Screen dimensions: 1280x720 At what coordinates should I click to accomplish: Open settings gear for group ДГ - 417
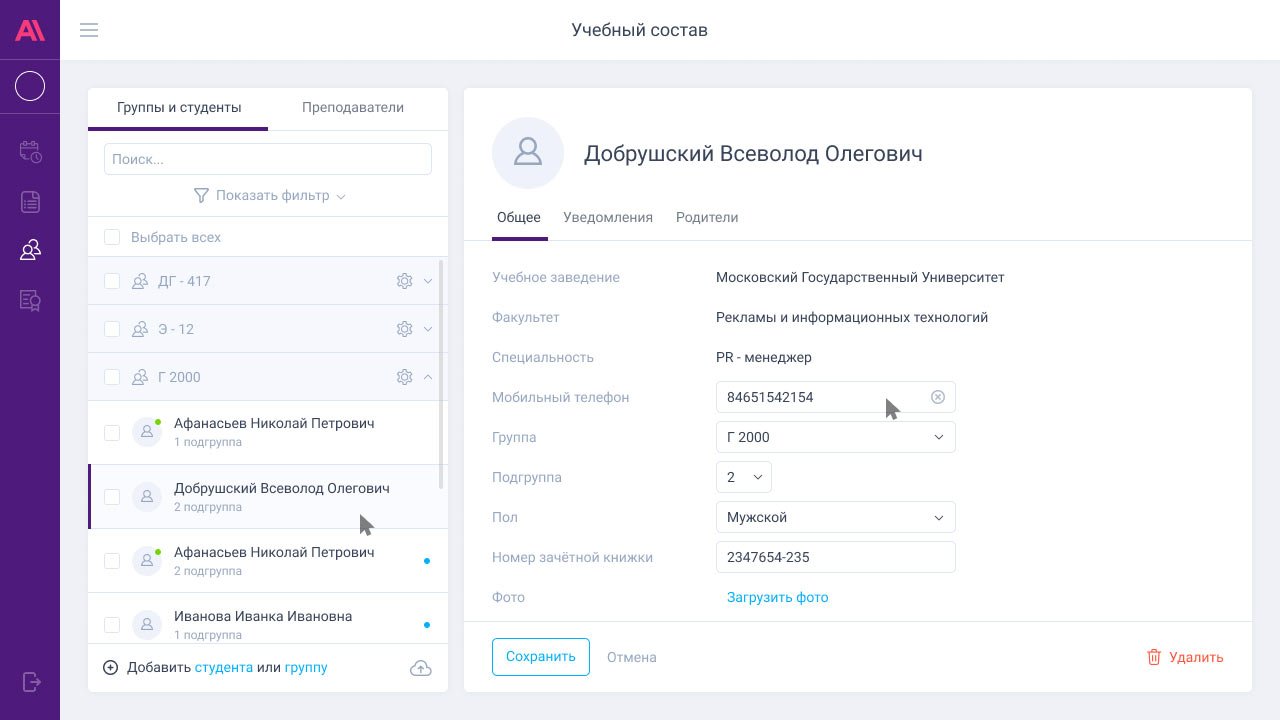tap(404, 281)
